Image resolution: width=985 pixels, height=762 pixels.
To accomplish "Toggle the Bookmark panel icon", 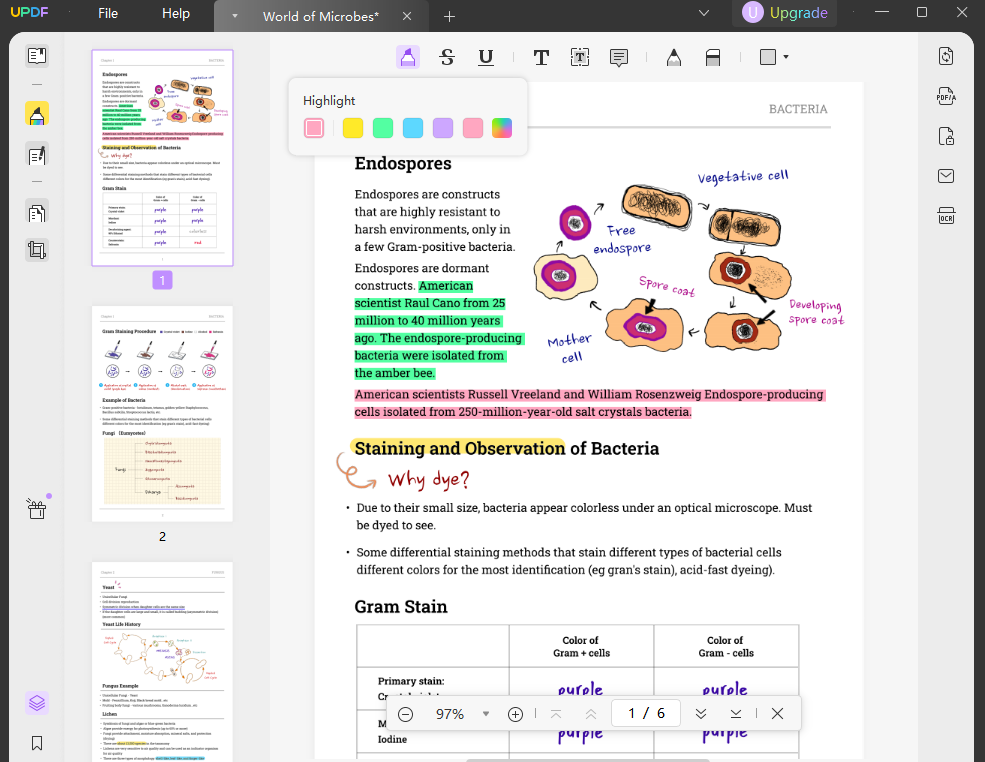I will point(37,743).
